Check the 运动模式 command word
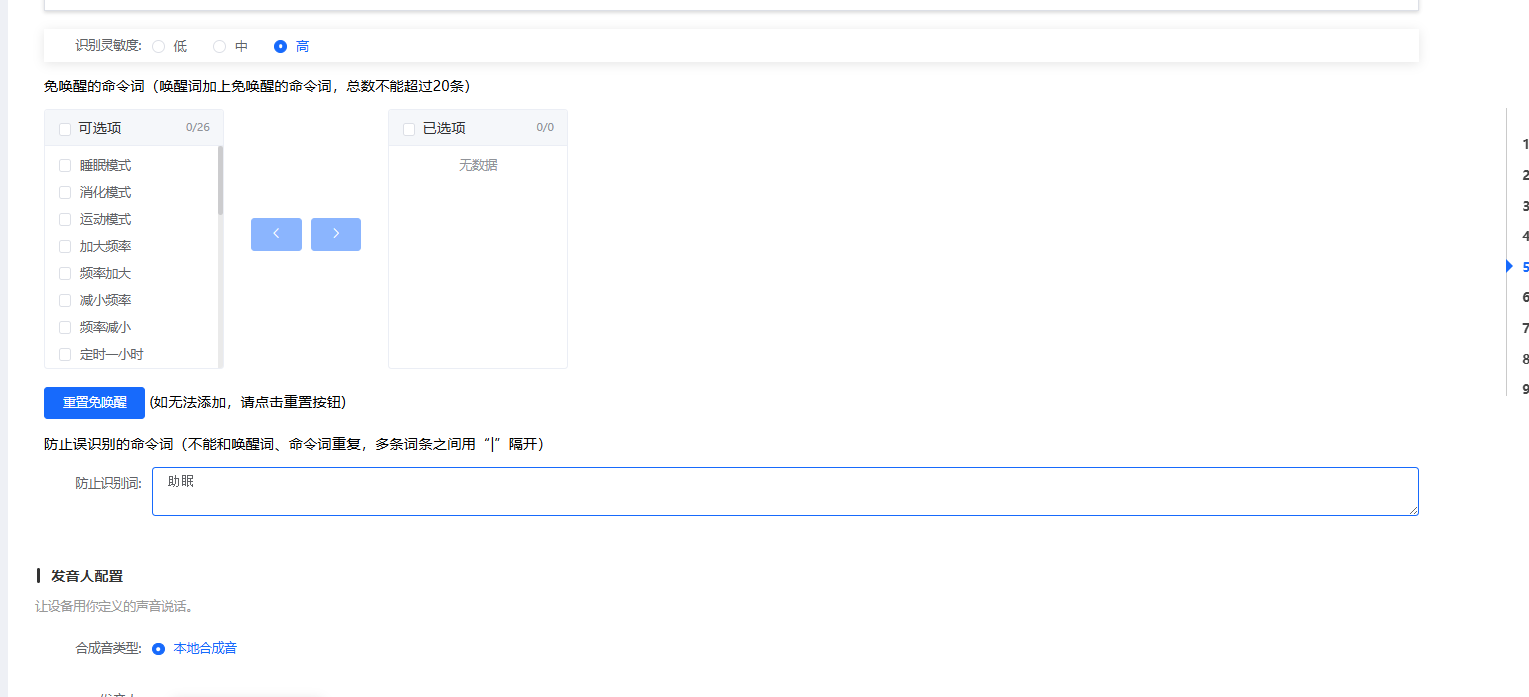This screenshot has height=697, width=1529. [65, 220]
